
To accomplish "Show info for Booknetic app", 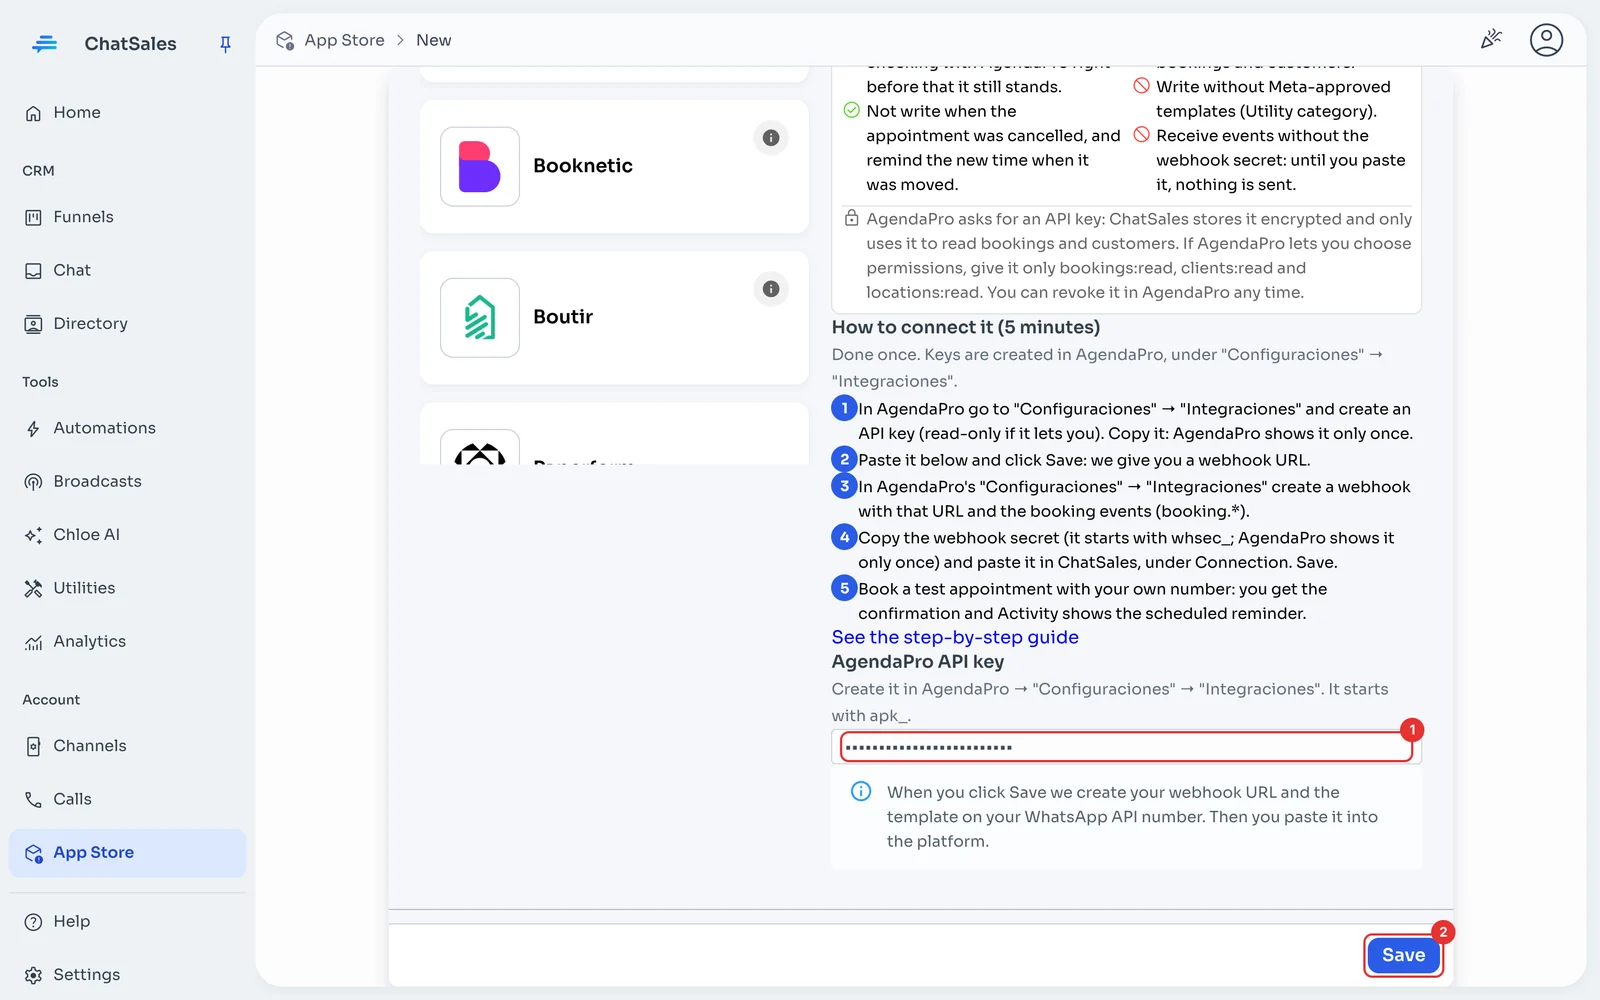I will [x=771, y=138].
